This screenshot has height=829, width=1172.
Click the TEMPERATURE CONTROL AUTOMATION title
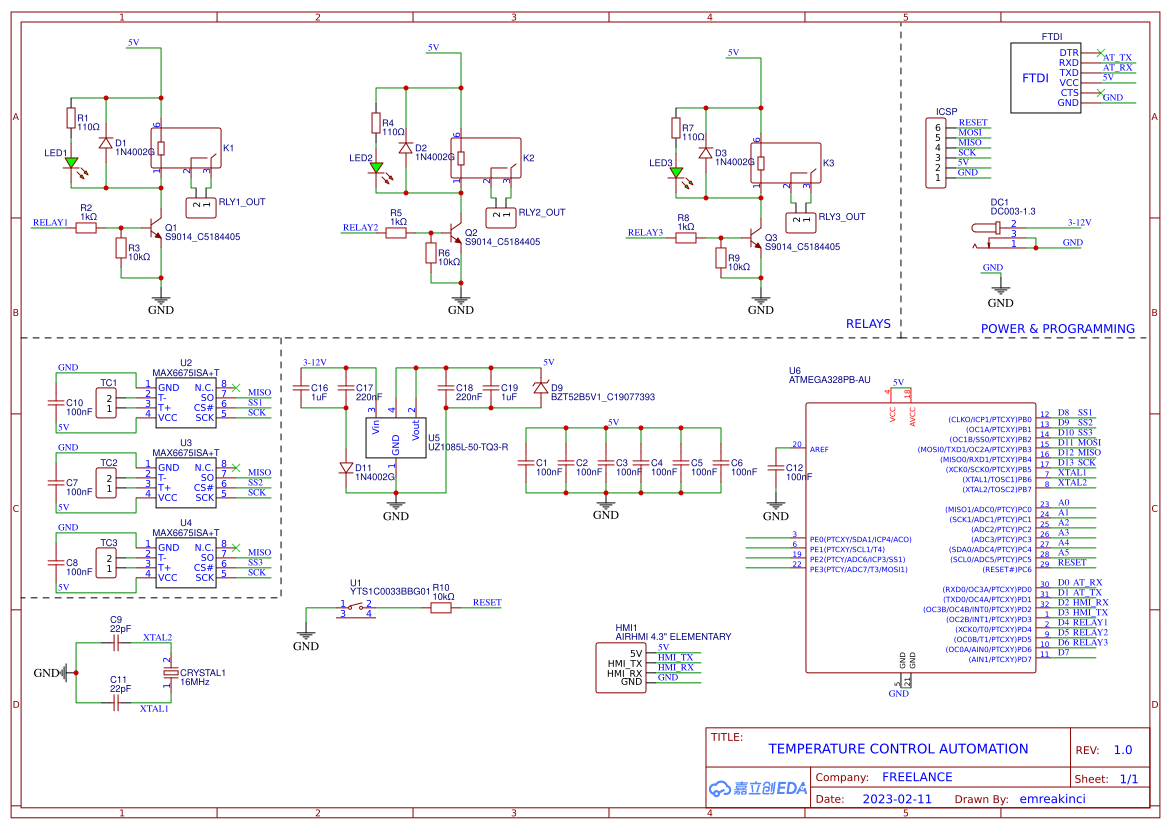tap(898, 749)
